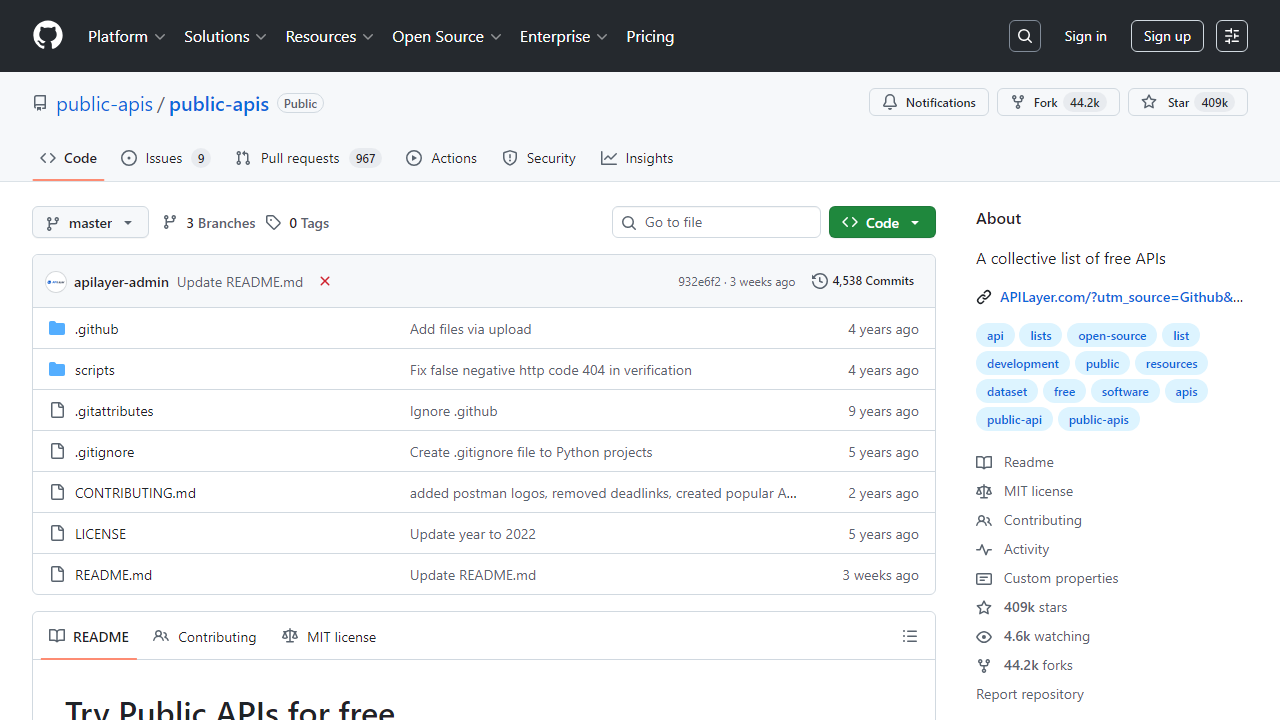This screenshot has width=1280, height=720.
Task: Click the GitHub home logo
Action: (x=47, y=36)
